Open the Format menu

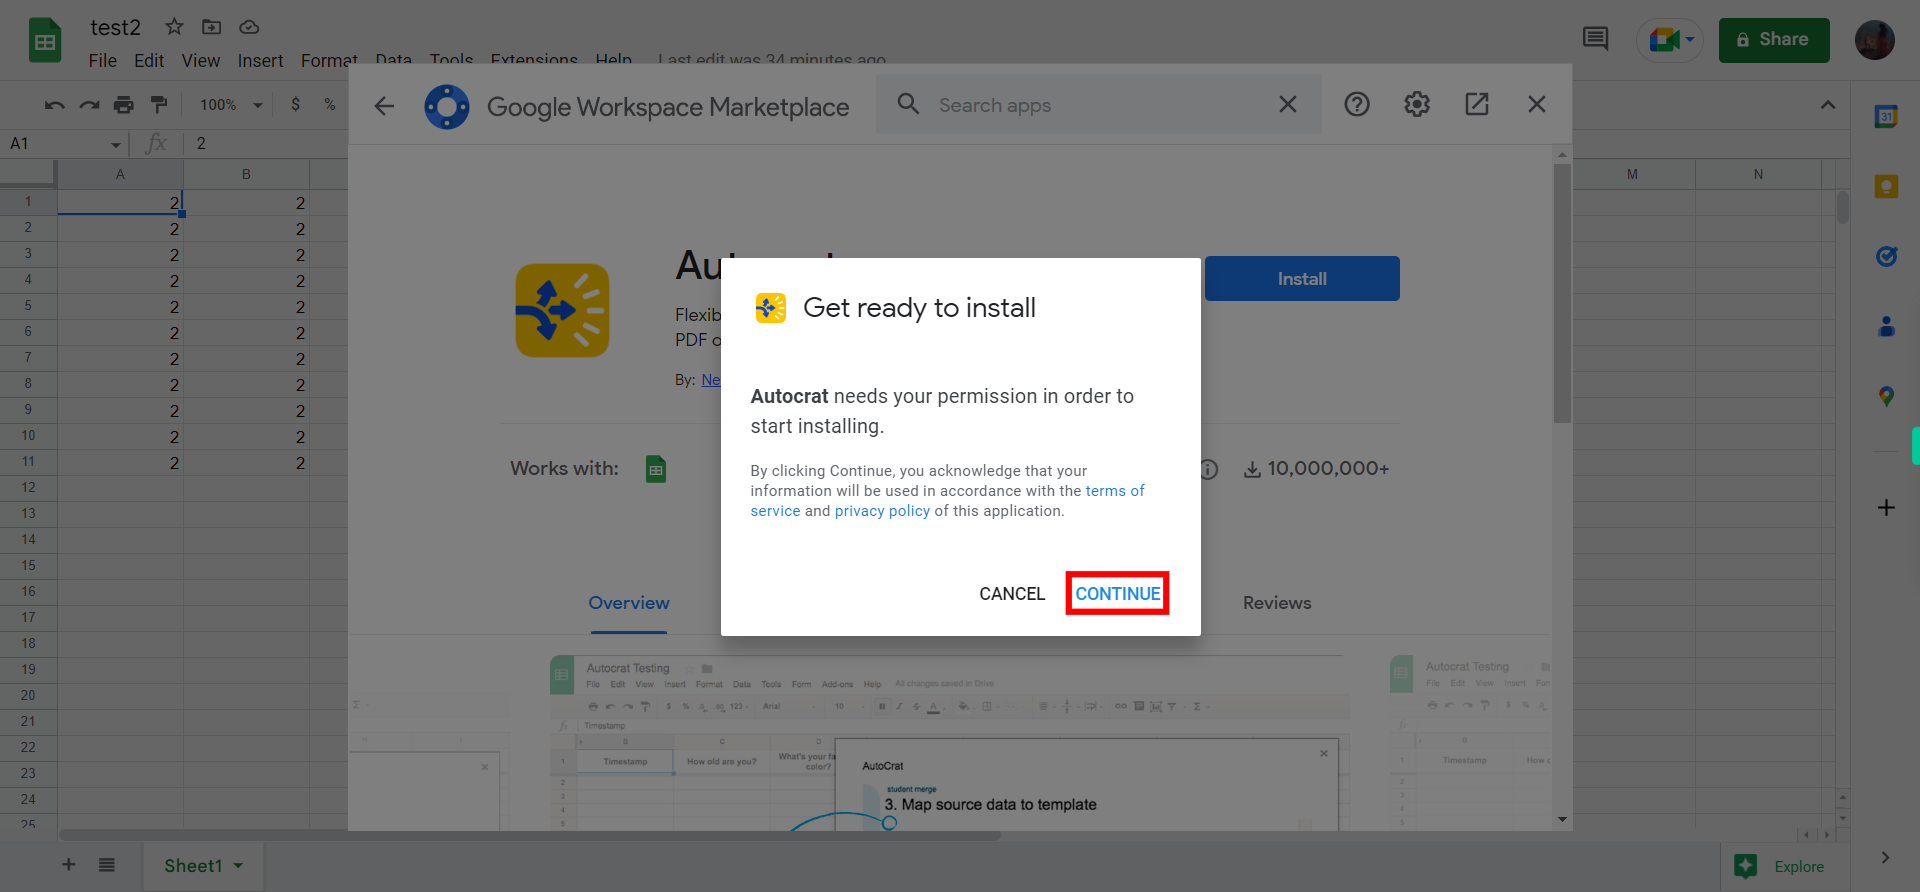point(329,60)
